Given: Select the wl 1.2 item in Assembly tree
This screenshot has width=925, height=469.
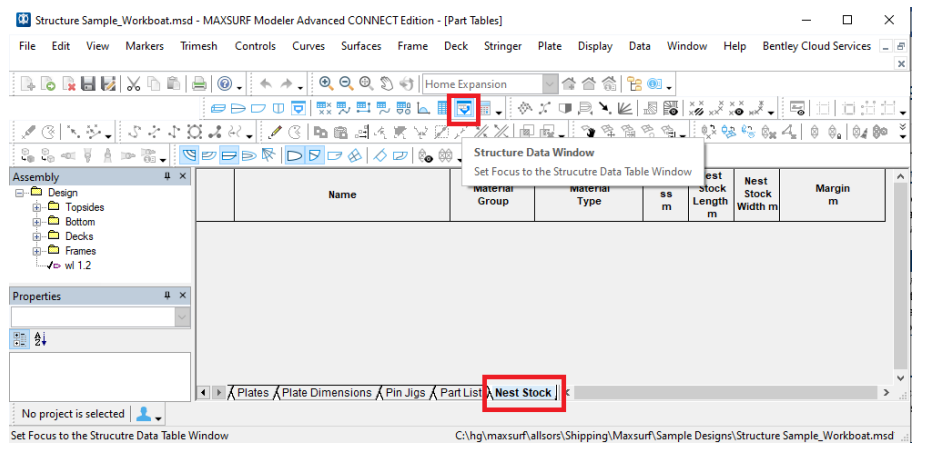Looking at the screenshot, I should (x=77, y=265).
